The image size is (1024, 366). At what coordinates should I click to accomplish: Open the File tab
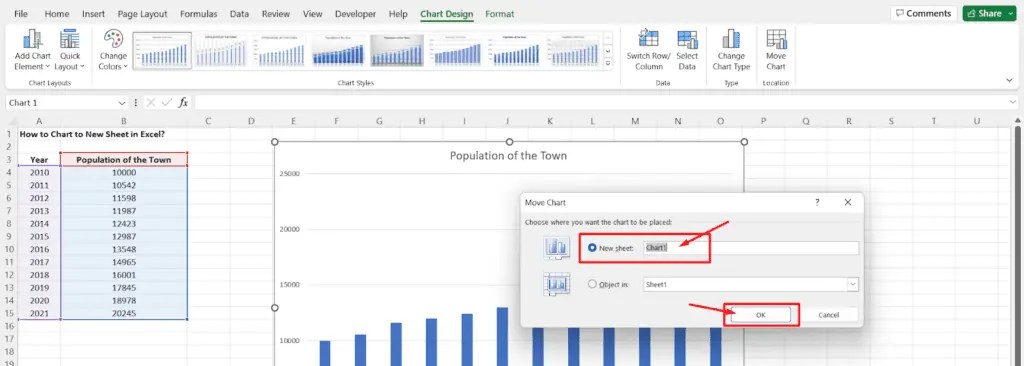click(21, 14)
